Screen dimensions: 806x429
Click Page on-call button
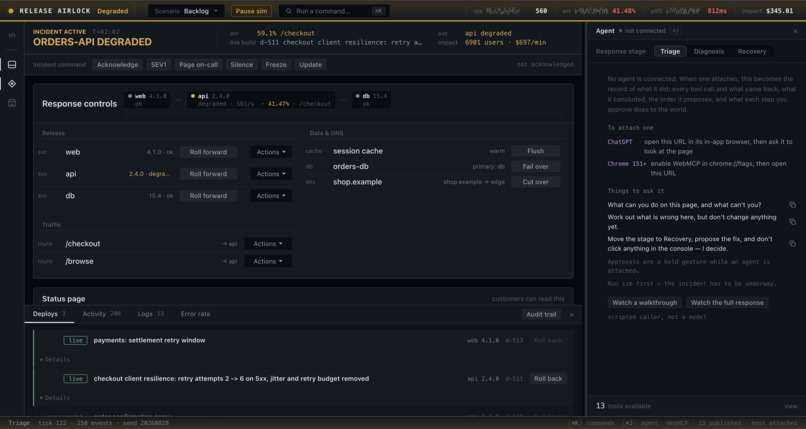(x=198, y=65)
